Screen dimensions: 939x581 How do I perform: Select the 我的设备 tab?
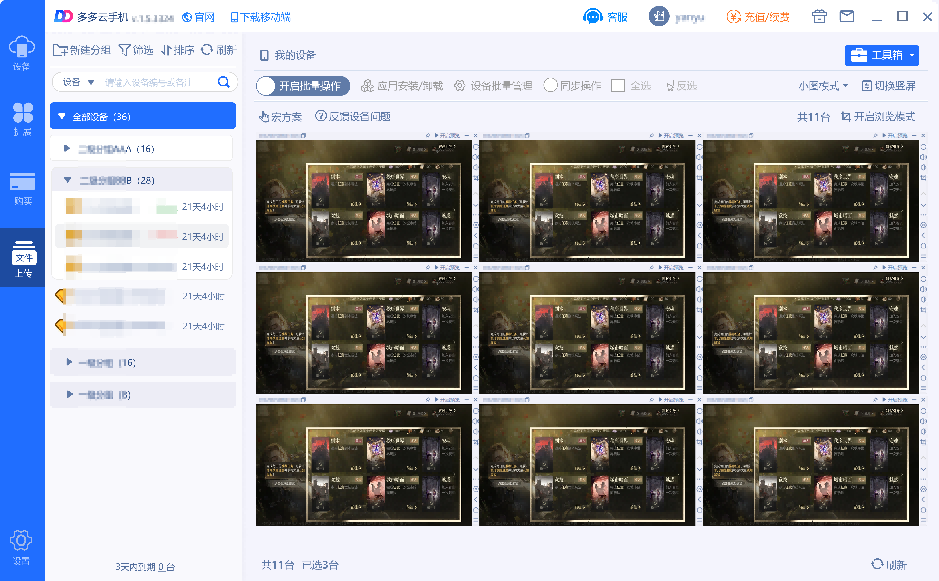tap(287, 55)
